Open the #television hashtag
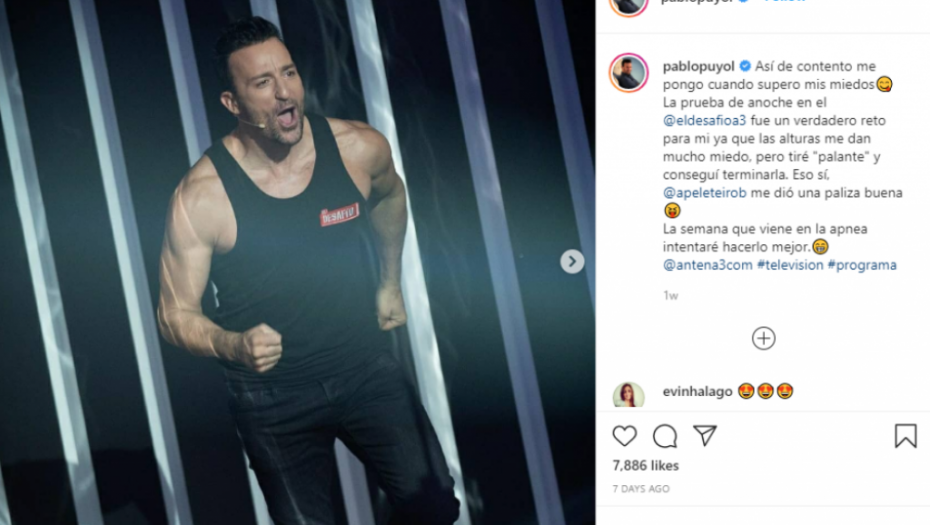The image size is (930, 525). 790,265
